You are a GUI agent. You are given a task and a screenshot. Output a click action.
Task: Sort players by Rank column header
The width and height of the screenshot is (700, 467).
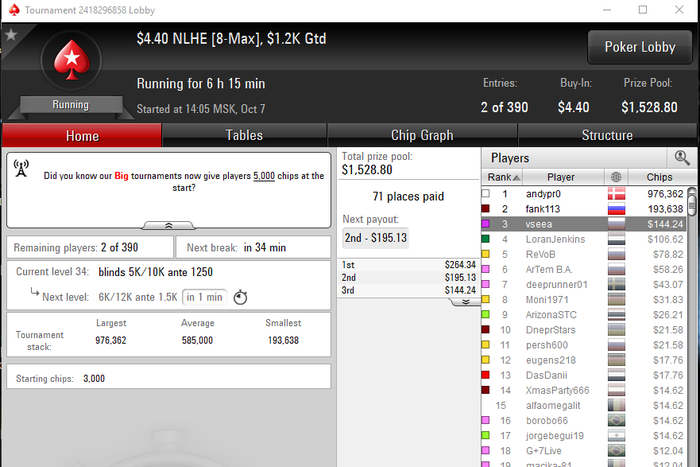[503, 177]
